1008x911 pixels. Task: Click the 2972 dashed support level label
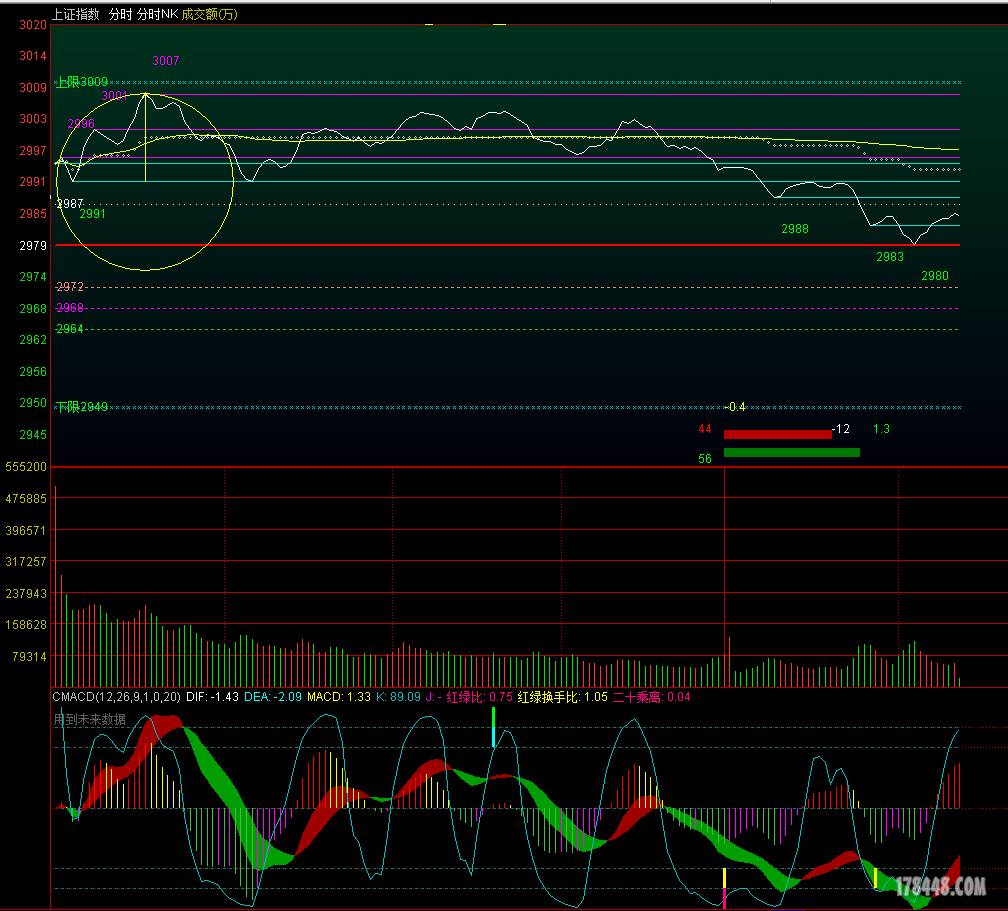(x=70, y=287)
